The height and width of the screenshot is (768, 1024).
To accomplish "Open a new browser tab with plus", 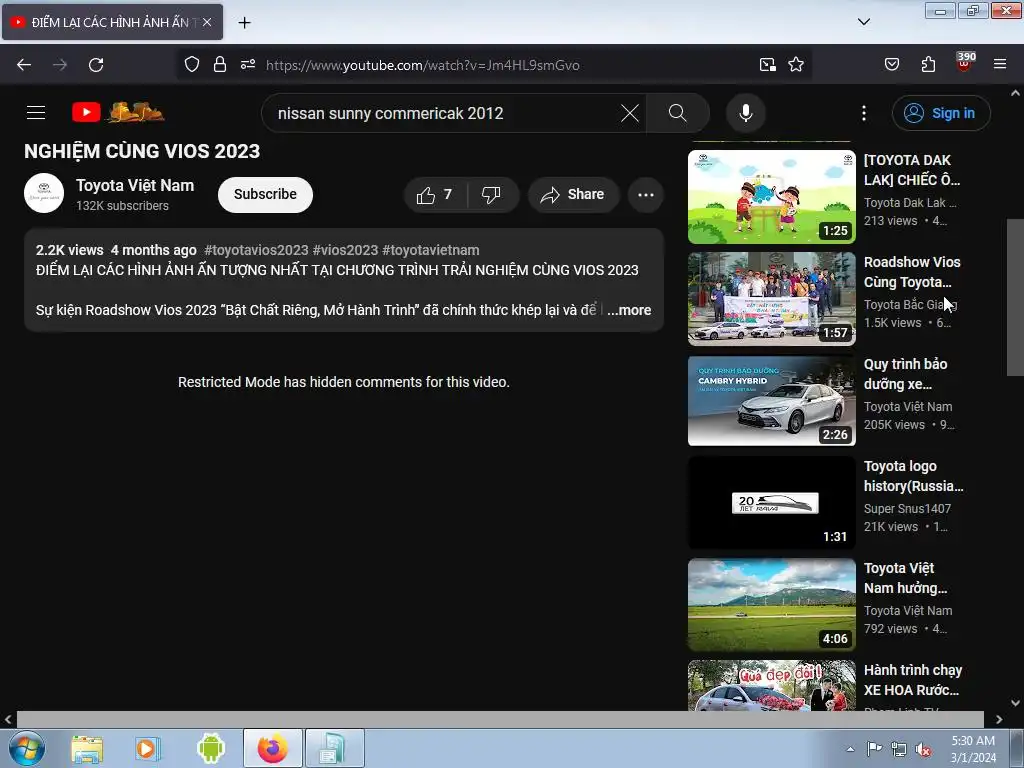I will pos(244,22).
